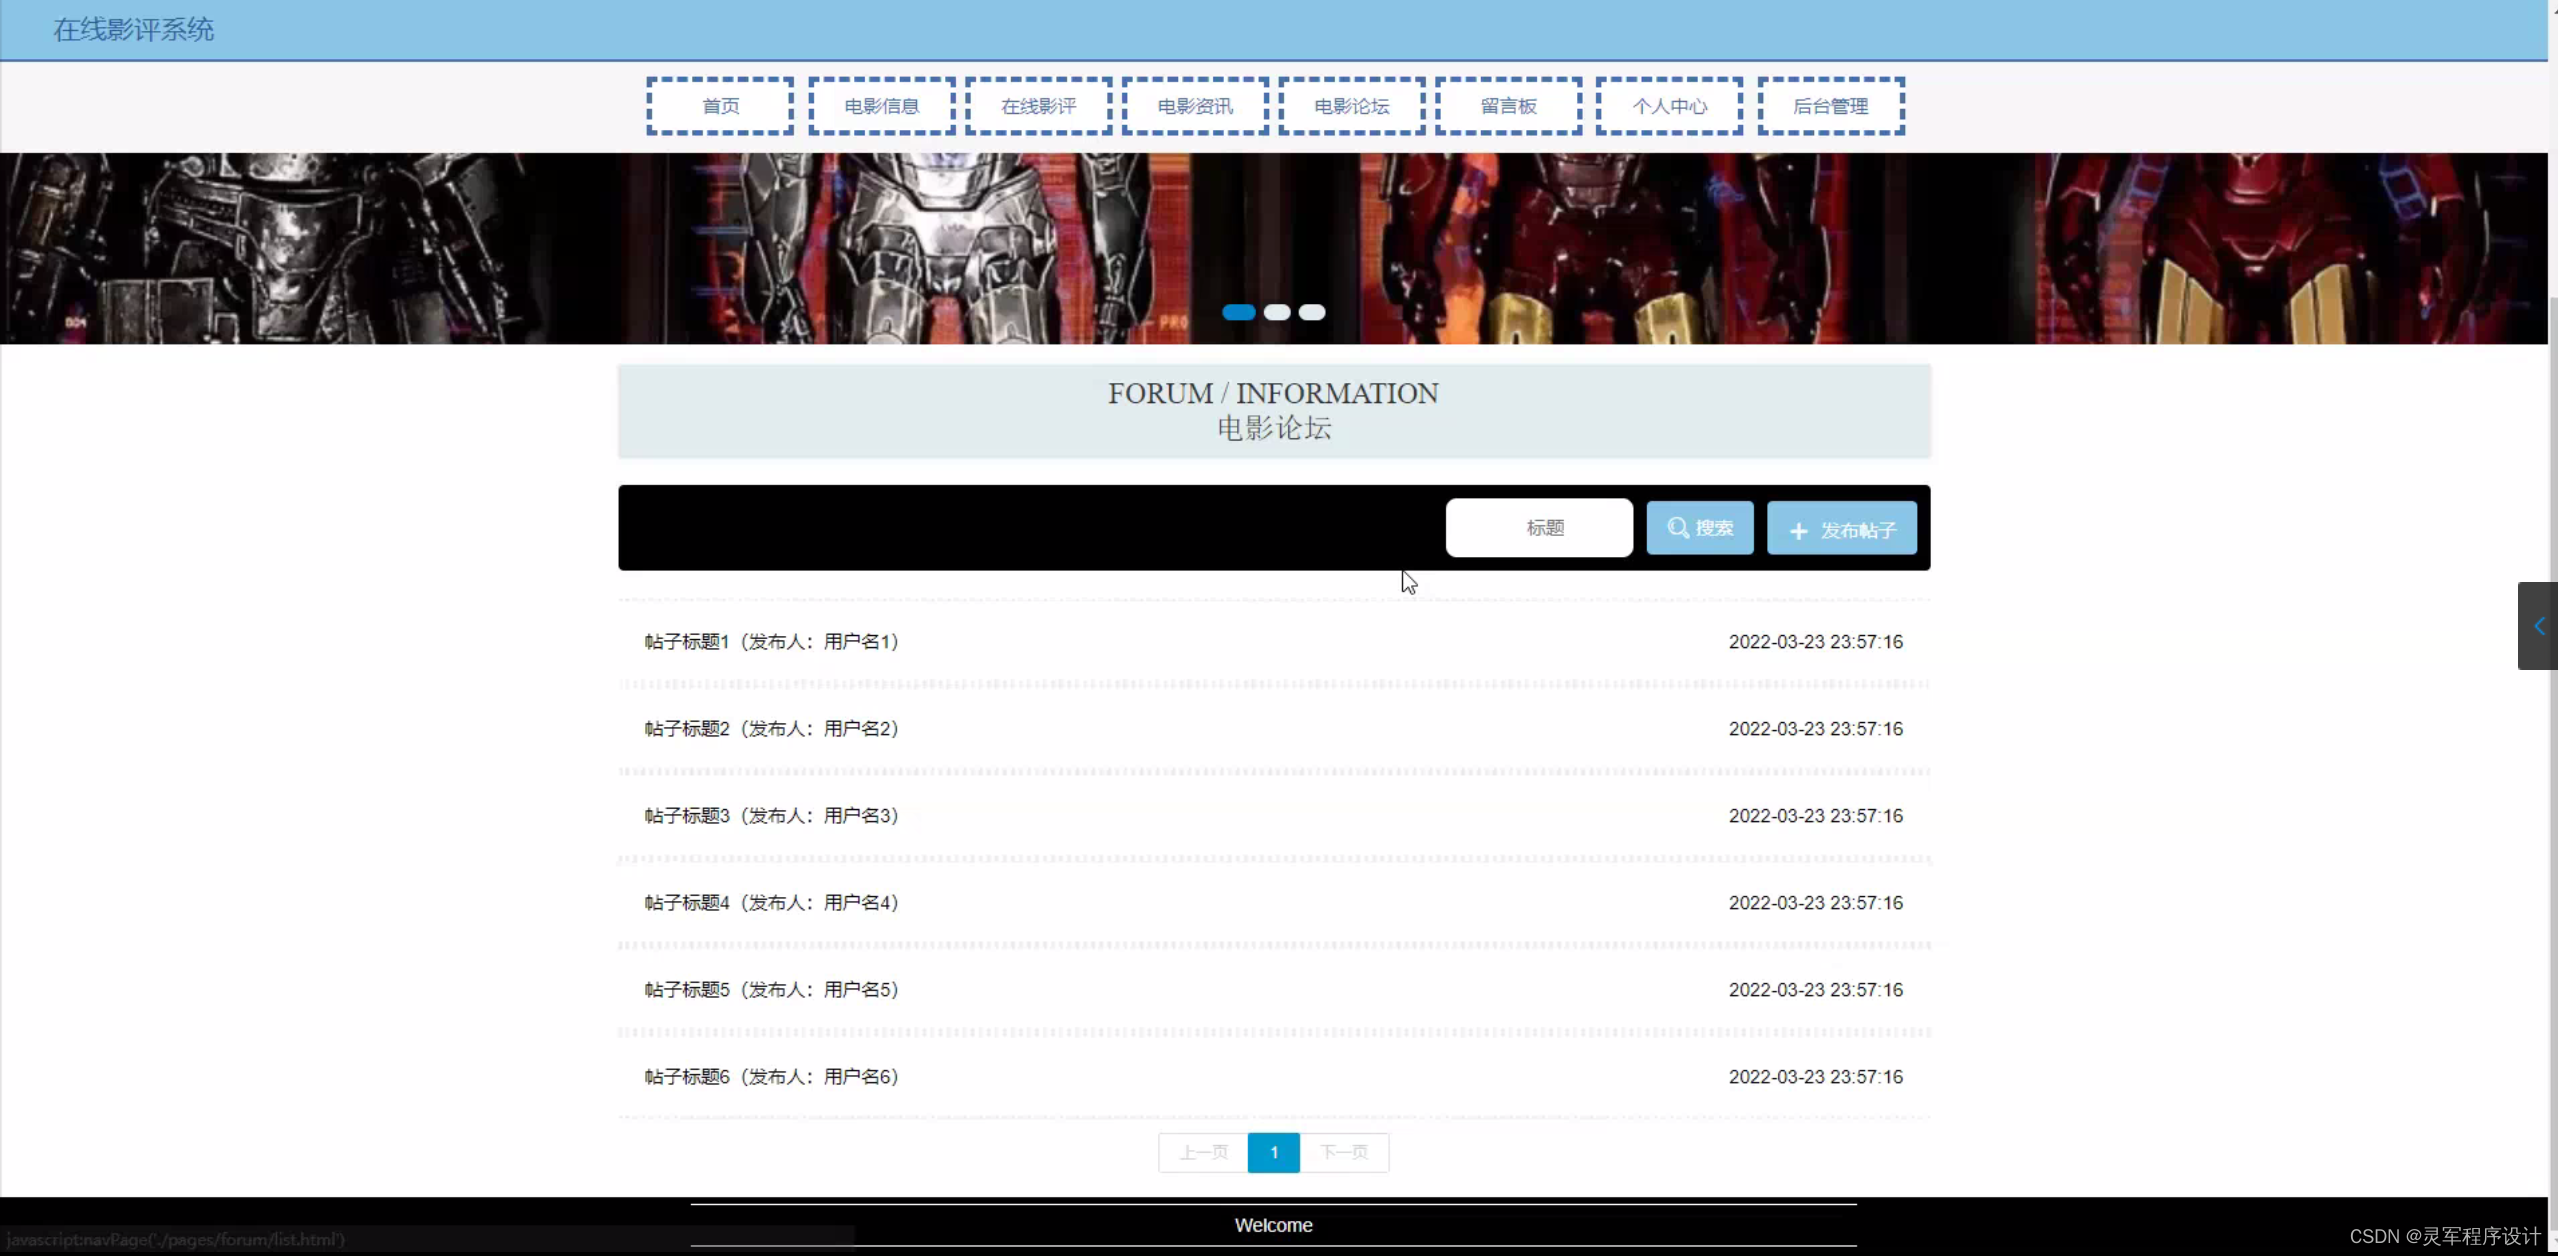Open post 帖子标题1
2558x1256 pixels.
coord(771,642)
